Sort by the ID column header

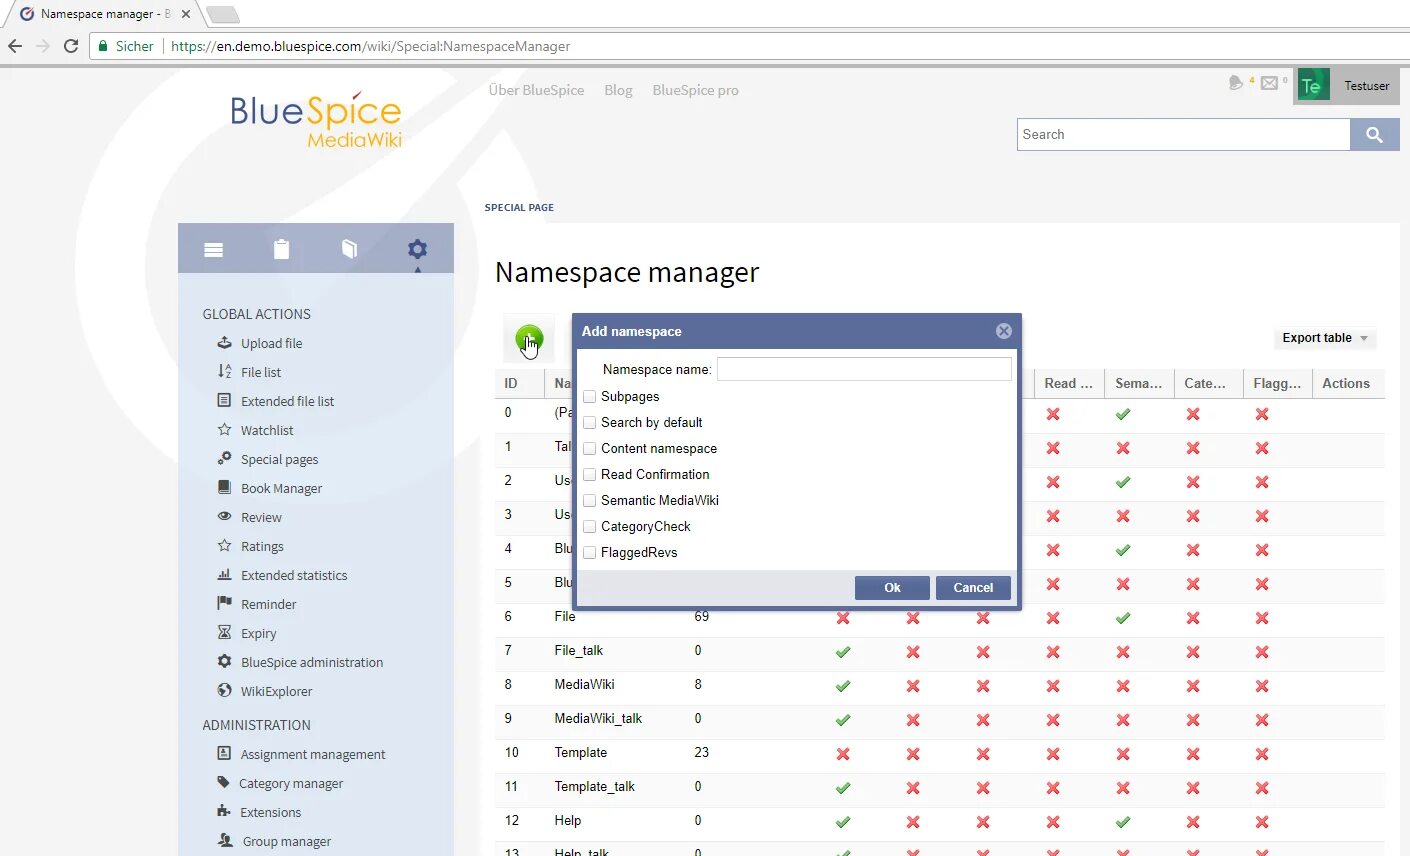coord(519,384)
